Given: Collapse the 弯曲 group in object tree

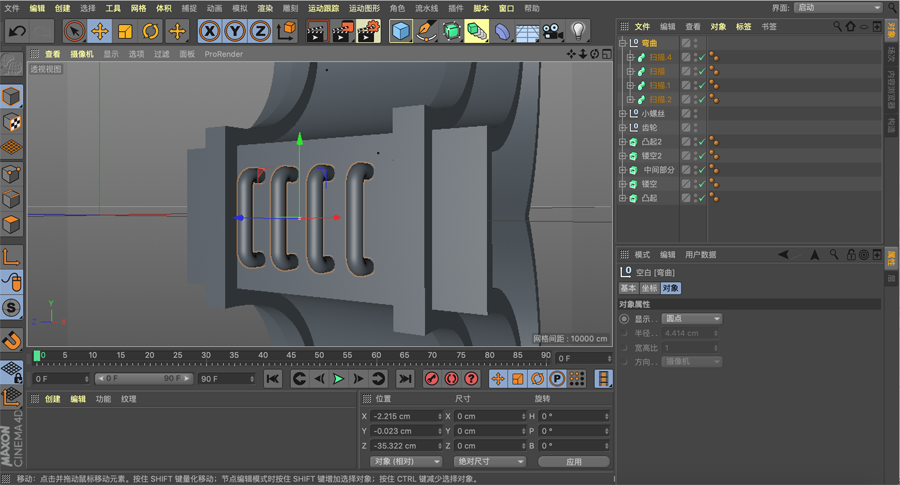Looking at the screenshot, I should pos(622,44).
